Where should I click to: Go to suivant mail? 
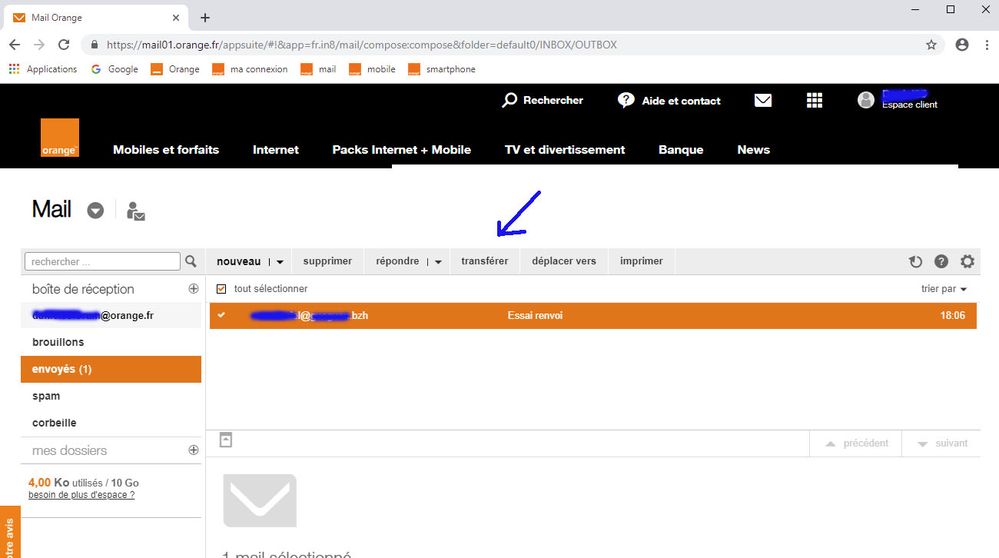click(x=941, y=443)
